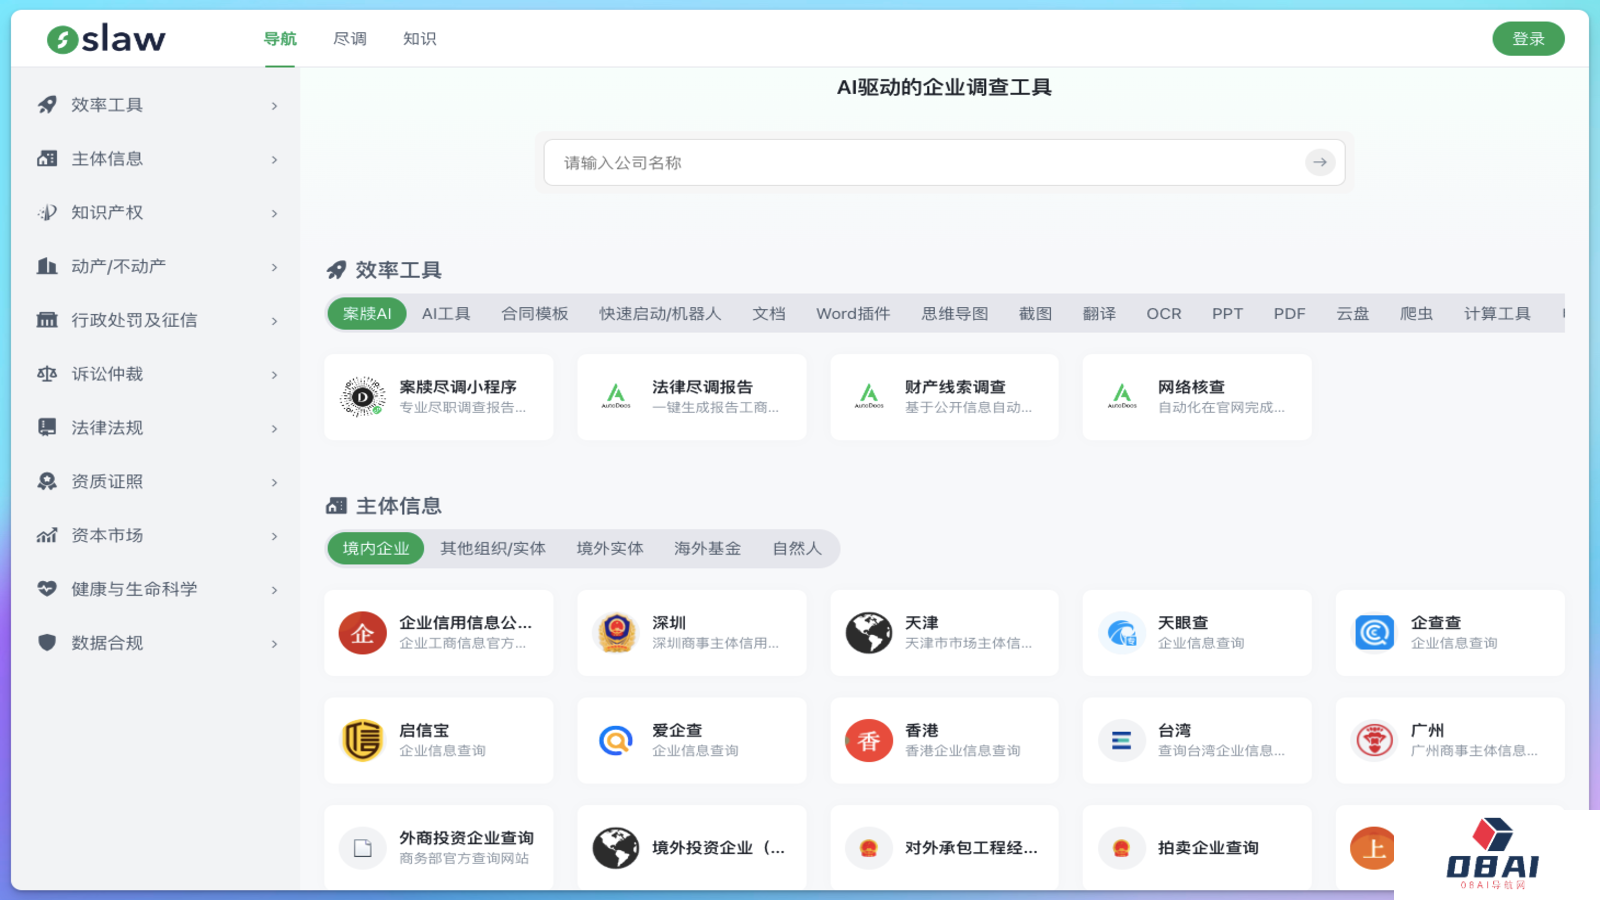Open the 知识 top navigation tab
The height and width of the screenshot is (900, 1600).
tap(419, 39)
